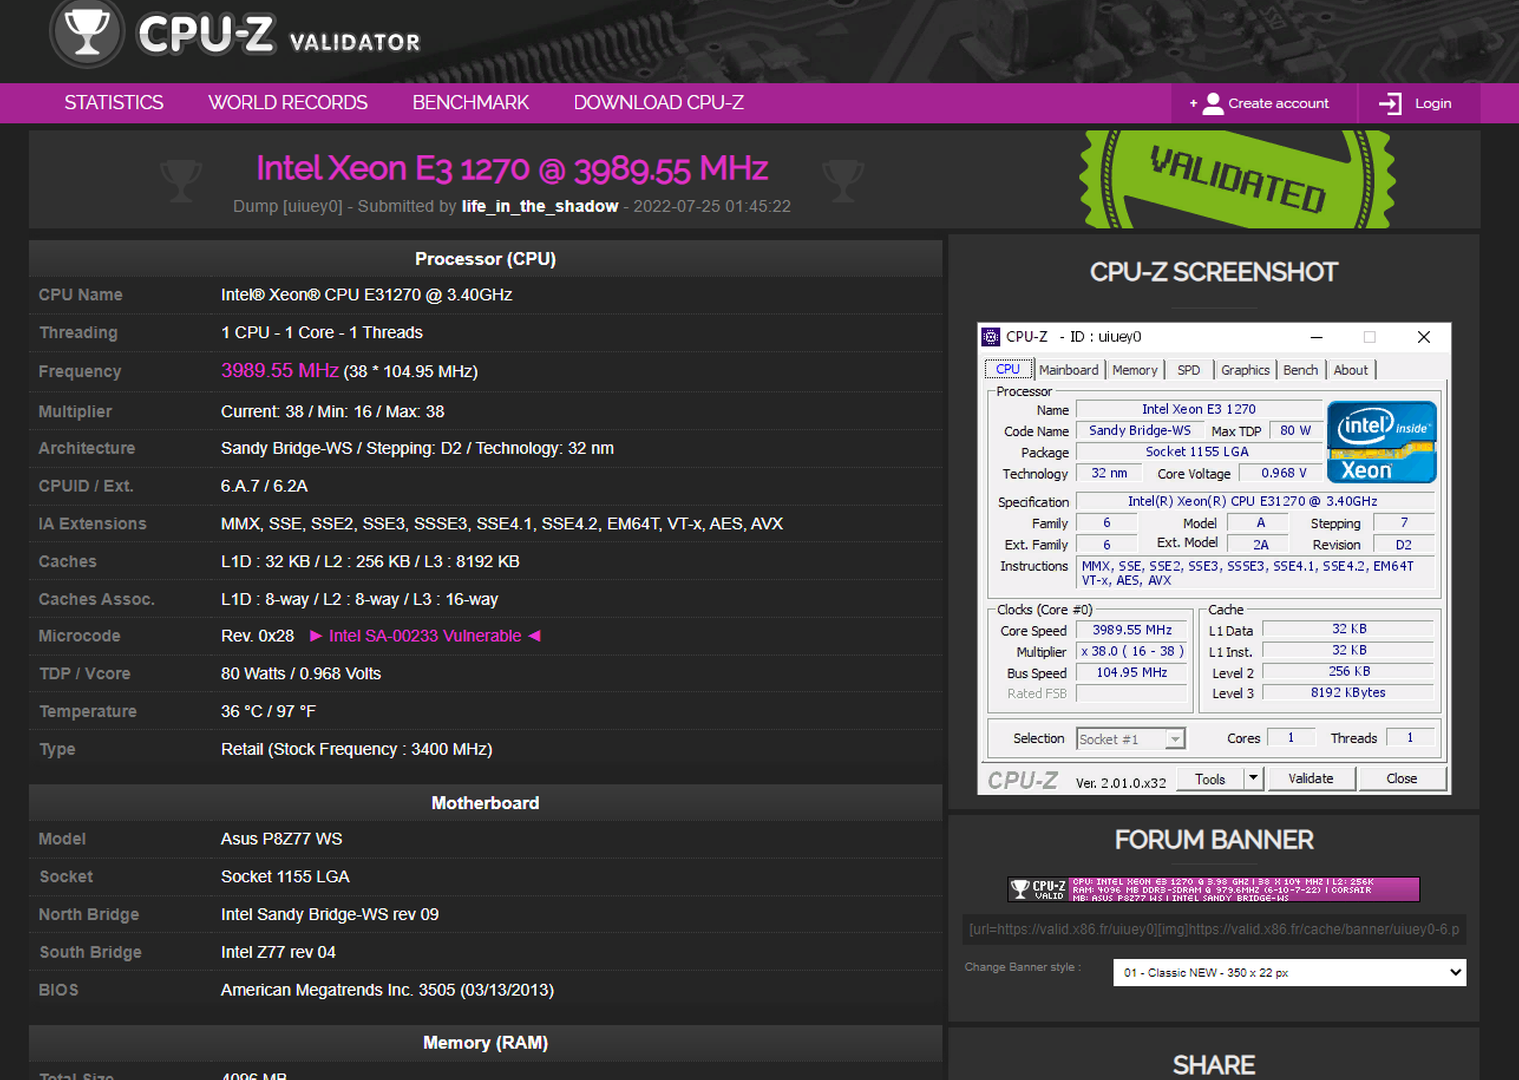Screen dimensions: 1519x1080
Task: Click the Login link
Action: click(x=1433, y=103)
